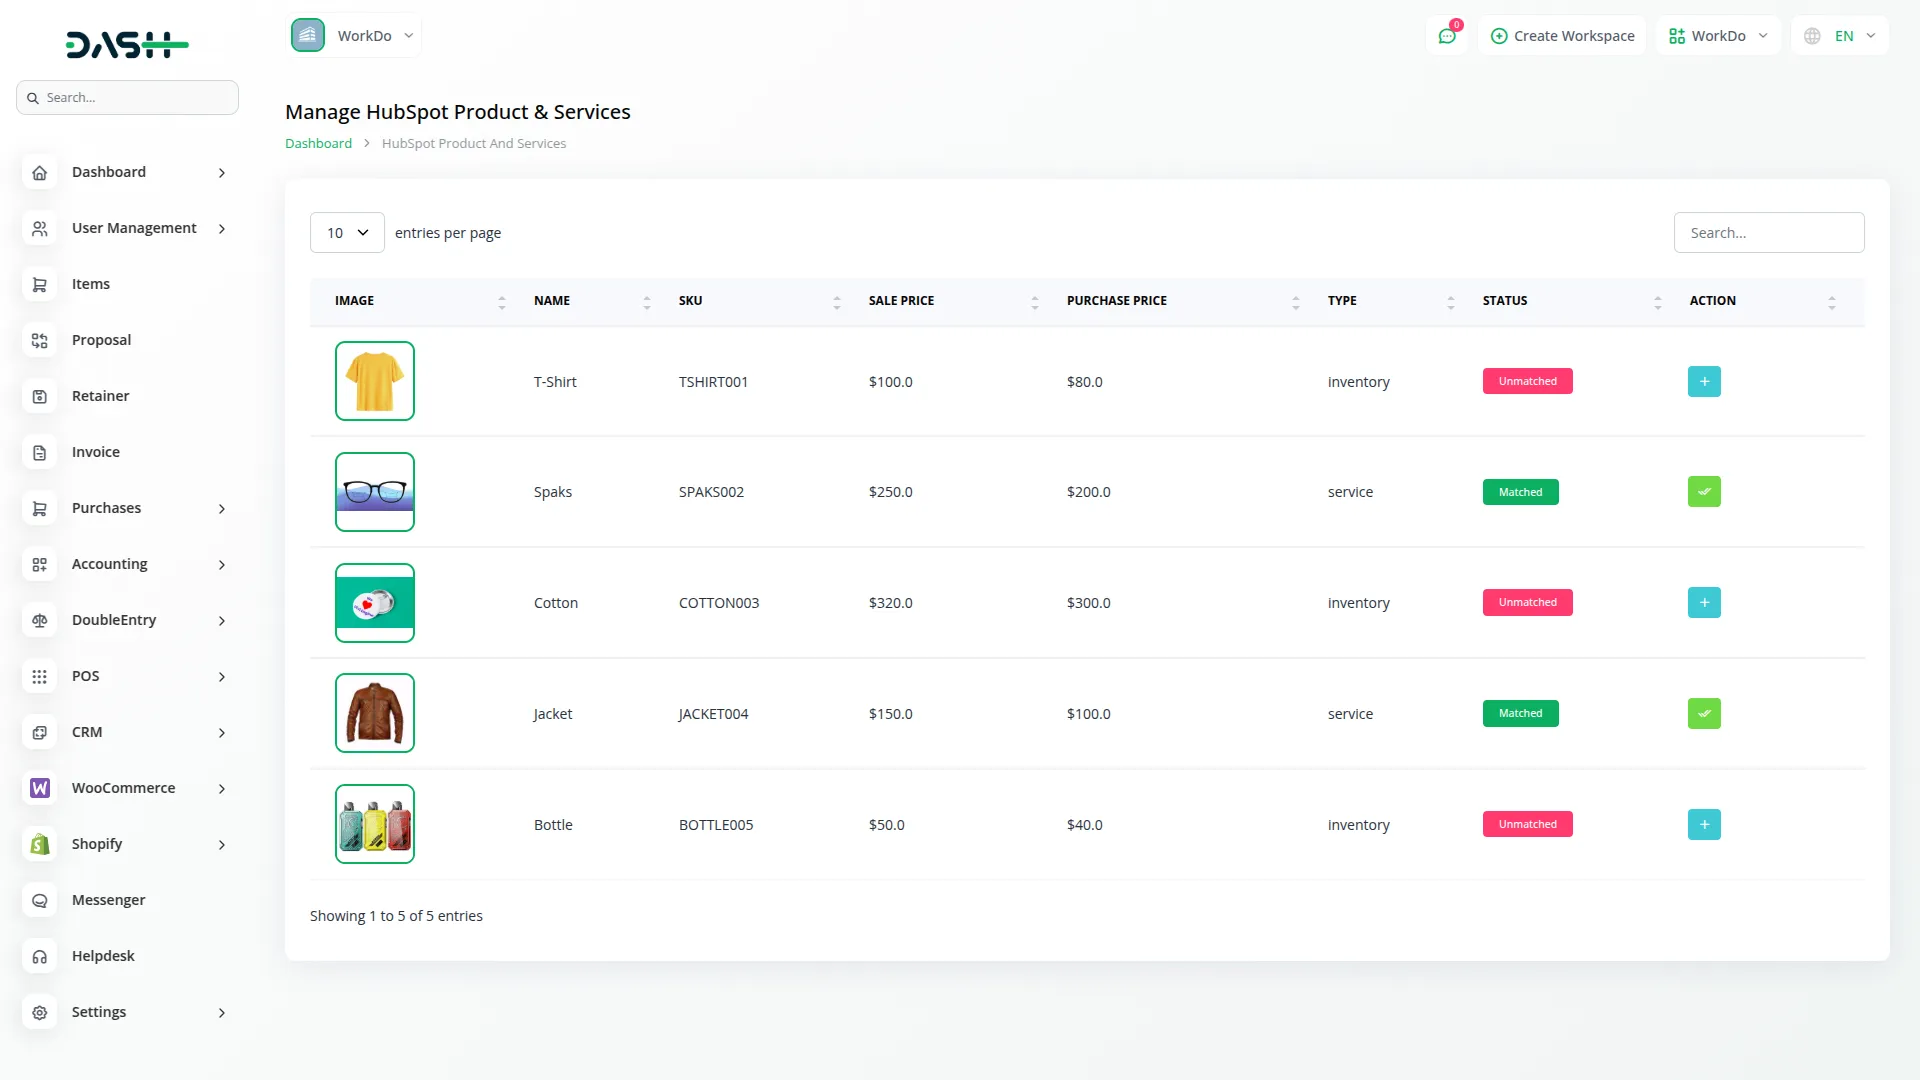1920x1080 pixels.
Task: Select the Proposal icon in sidebar
Action: pyautogui.click(x=39, y=340)
